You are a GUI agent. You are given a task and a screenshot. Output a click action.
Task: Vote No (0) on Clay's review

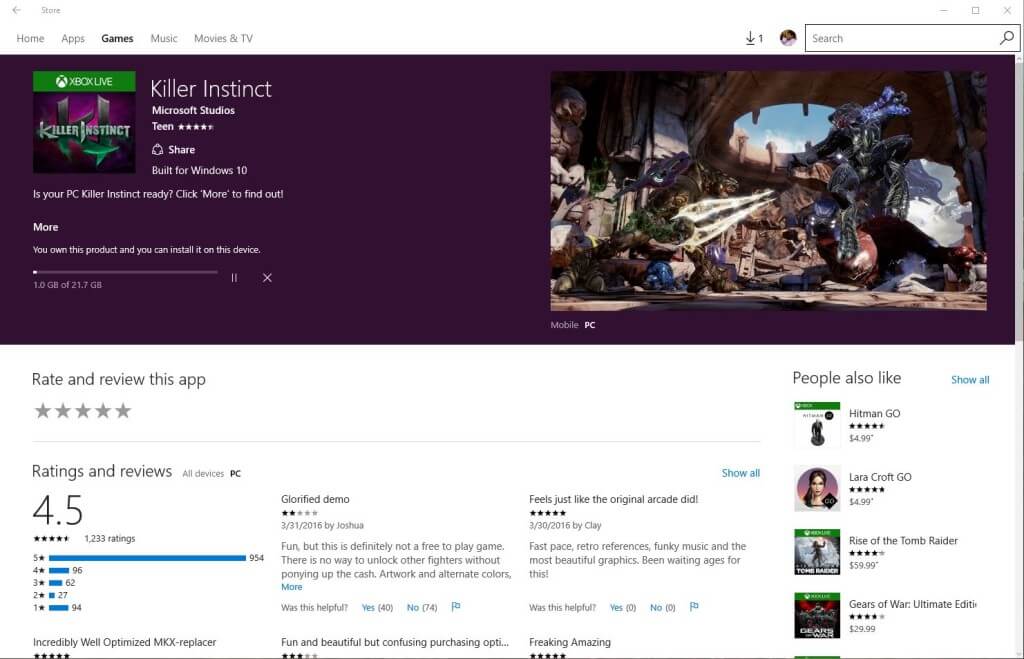tap(663, 607)
